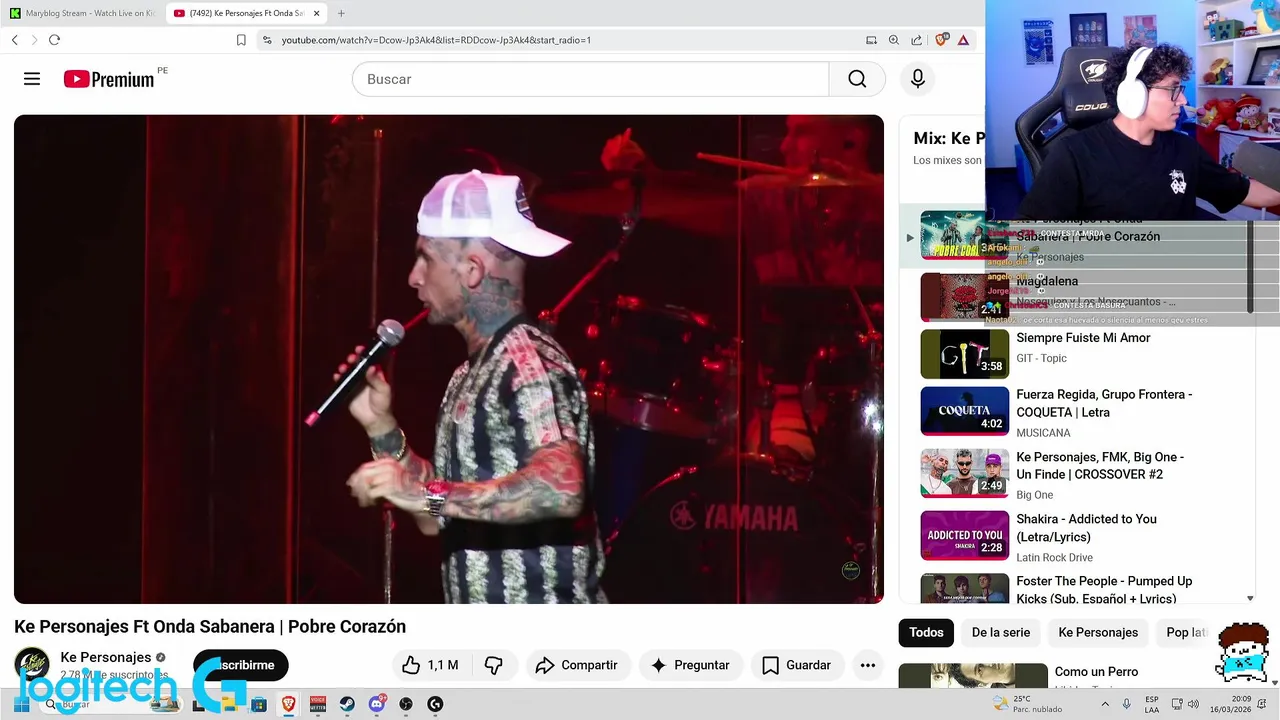Click the search magnifier button
This screenshot has width=1280, height=720.
[x=857, y=79]
